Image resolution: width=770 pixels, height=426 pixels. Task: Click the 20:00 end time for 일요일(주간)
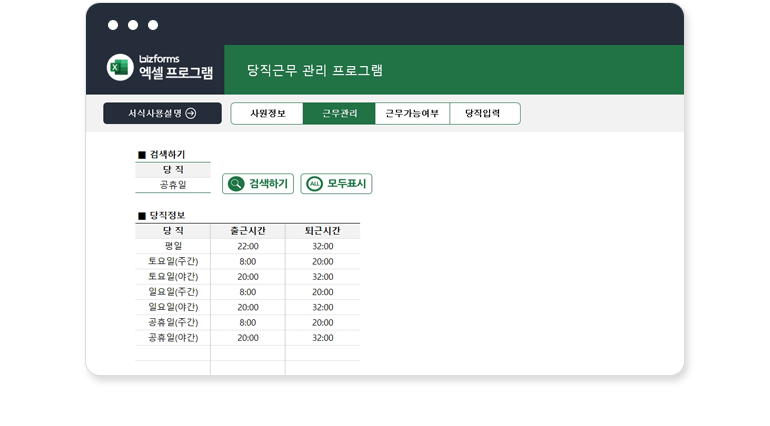click(x=323, y=292)
